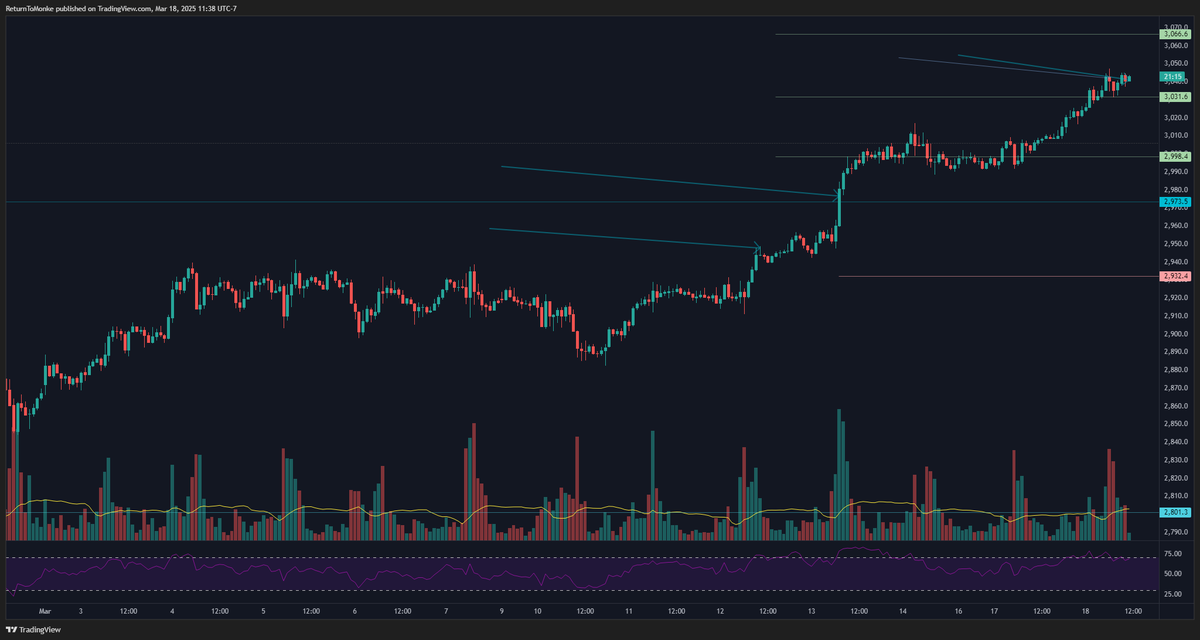Viewport: 1200px width, 640px height.
Task: Click the 3,031.6 price level label
Action: pos(1174,97)
